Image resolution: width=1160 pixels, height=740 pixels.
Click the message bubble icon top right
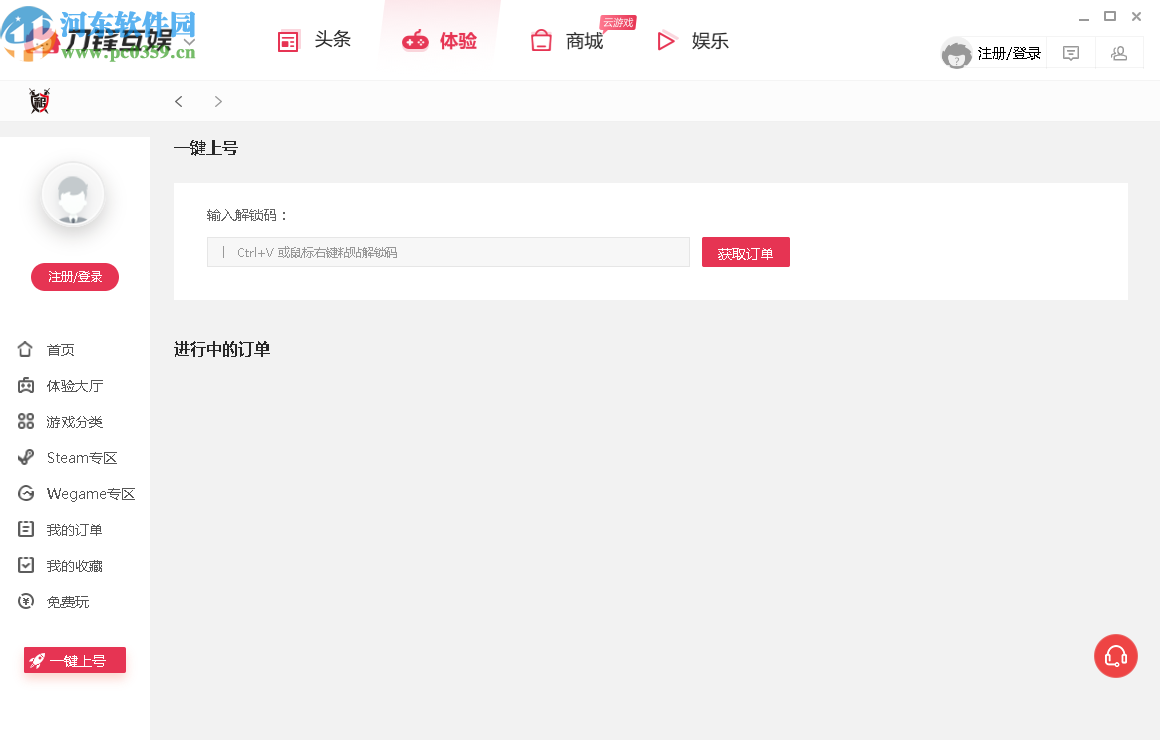[1070, 52]
